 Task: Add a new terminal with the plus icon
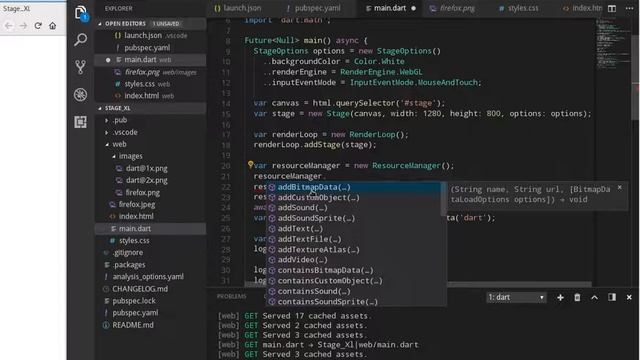(x=560, y=298)
